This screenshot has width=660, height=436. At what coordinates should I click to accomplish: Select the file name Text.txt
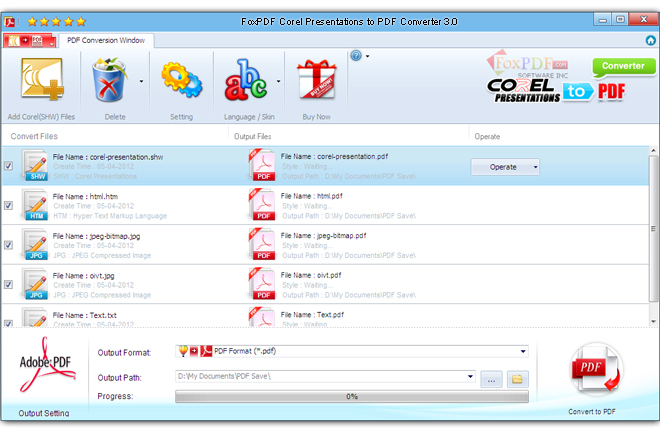click(103, 315)
